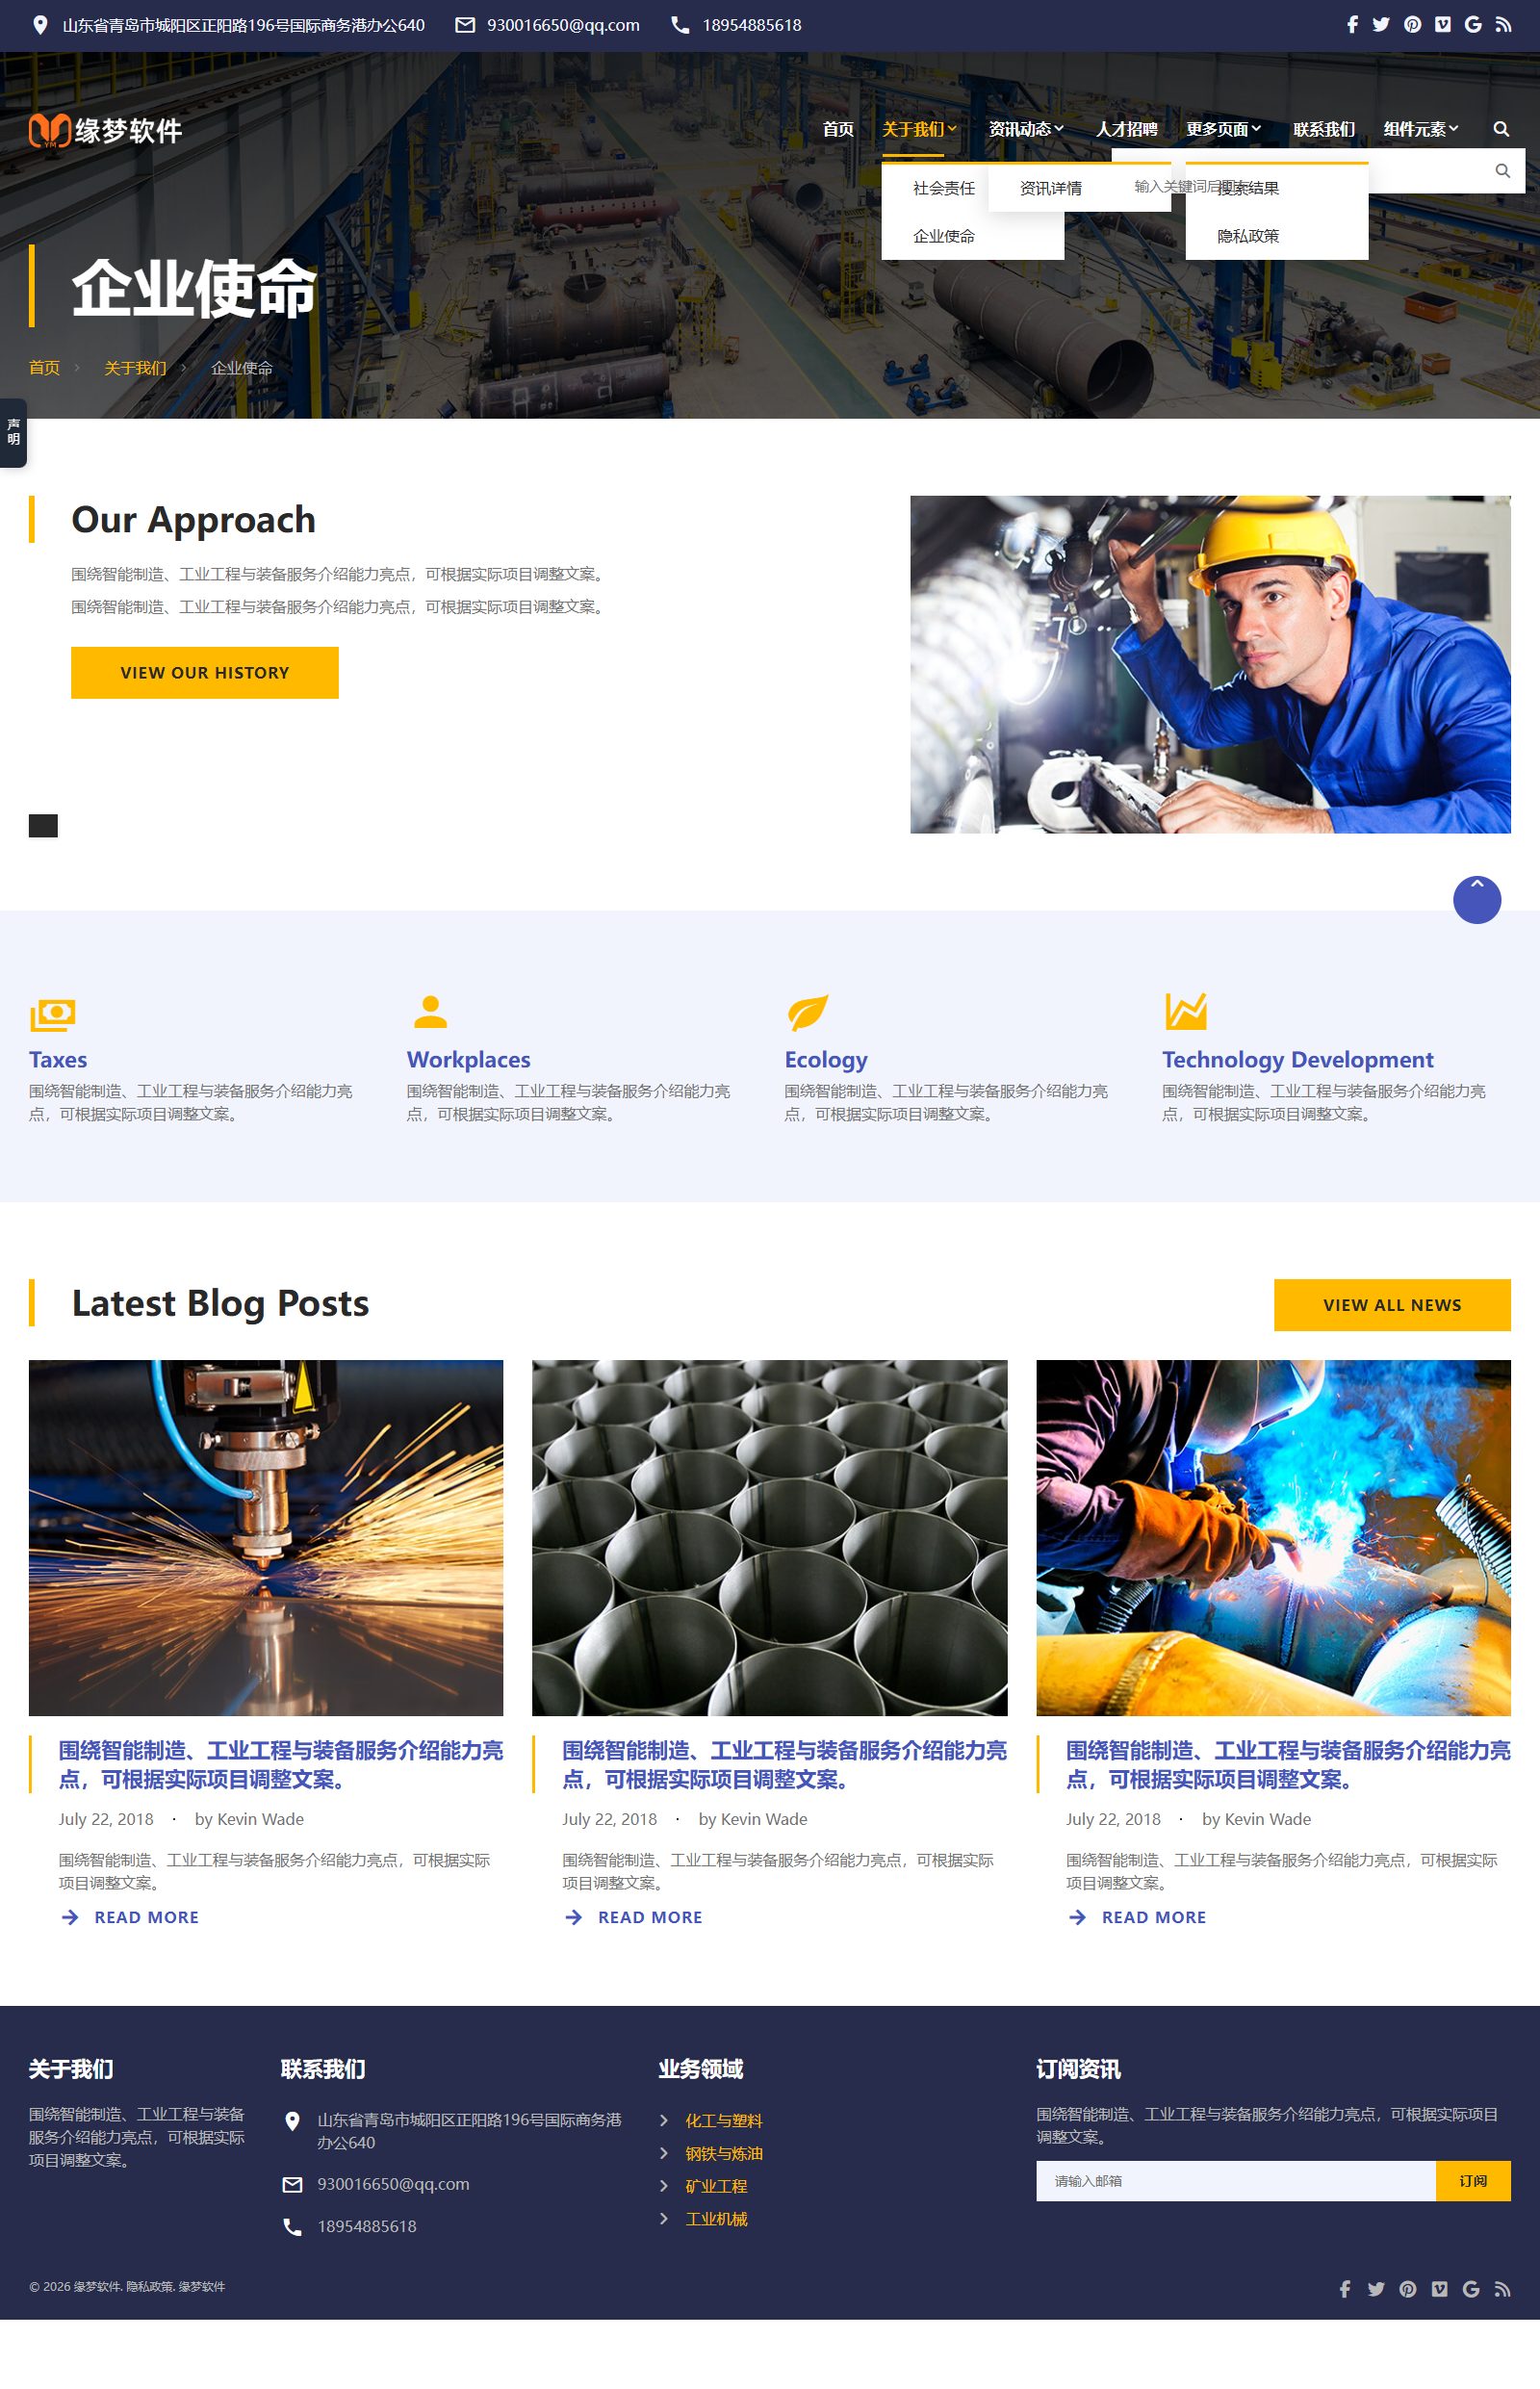Click the 隐私政策 link in the footer copyright
Screen dimensions: 1540x2389
tap(151, 2287)
